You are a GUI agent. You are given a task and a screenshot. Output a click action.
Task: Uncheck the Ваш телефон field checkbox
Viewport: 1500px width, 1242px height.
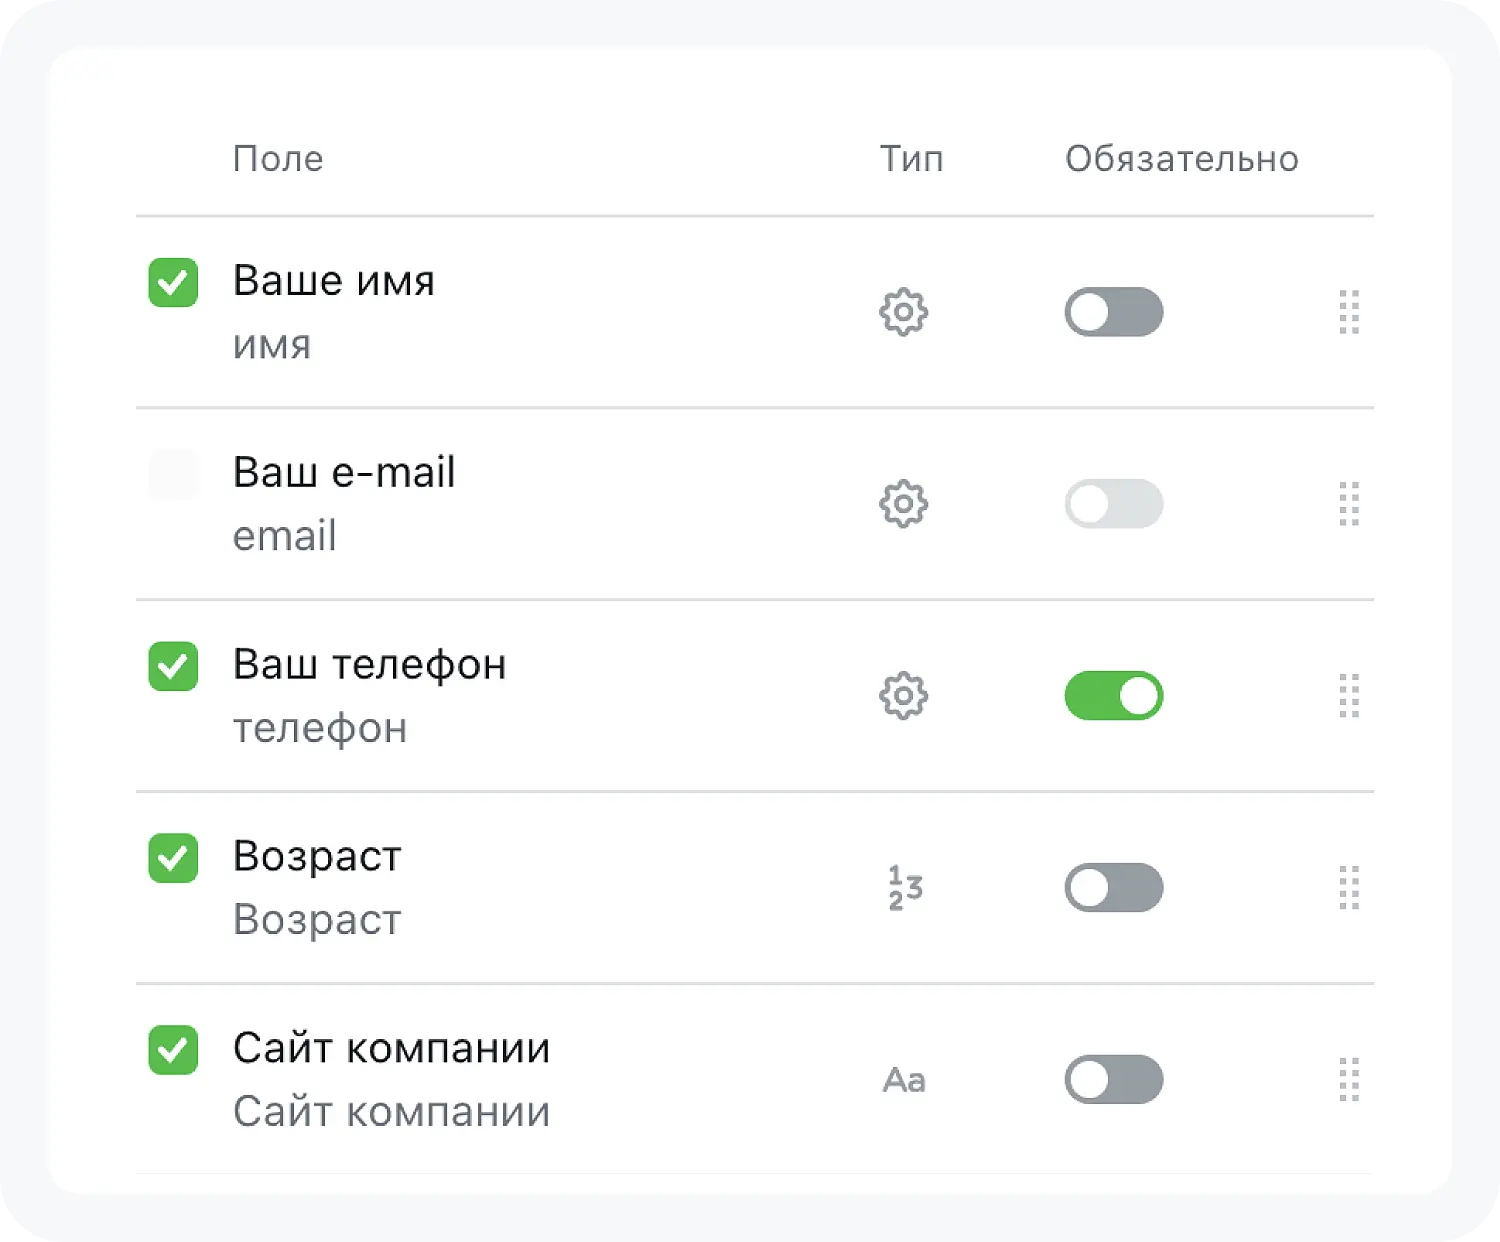click(173, 666)
